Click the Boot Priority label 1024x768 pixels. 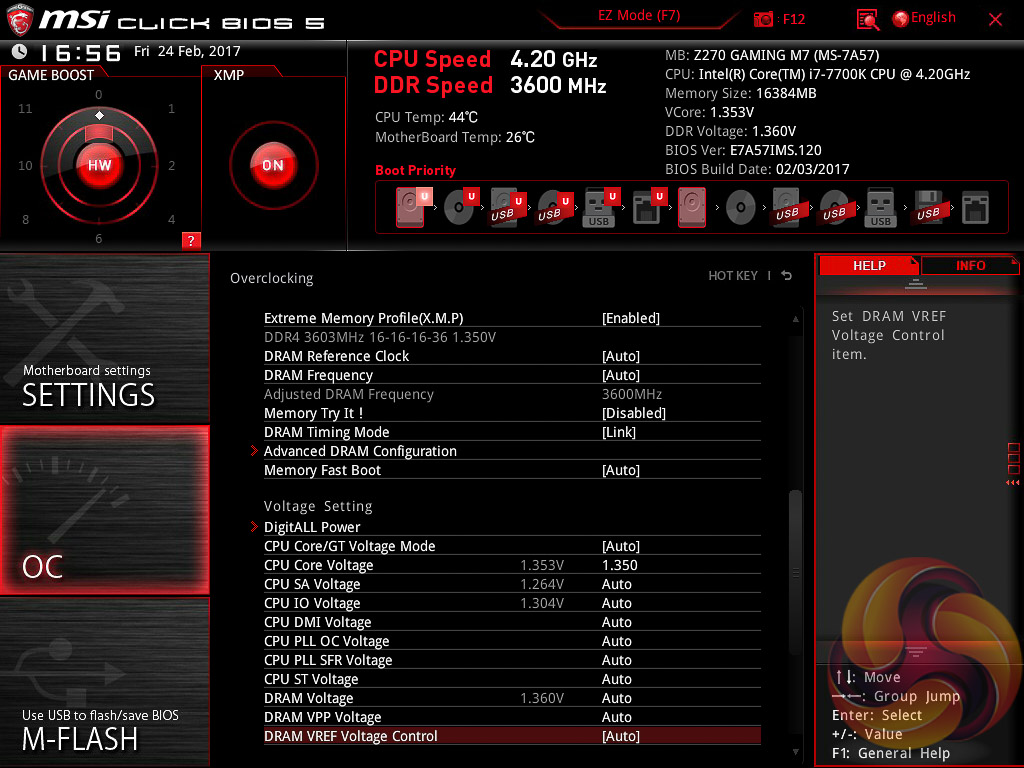[415, 170]
